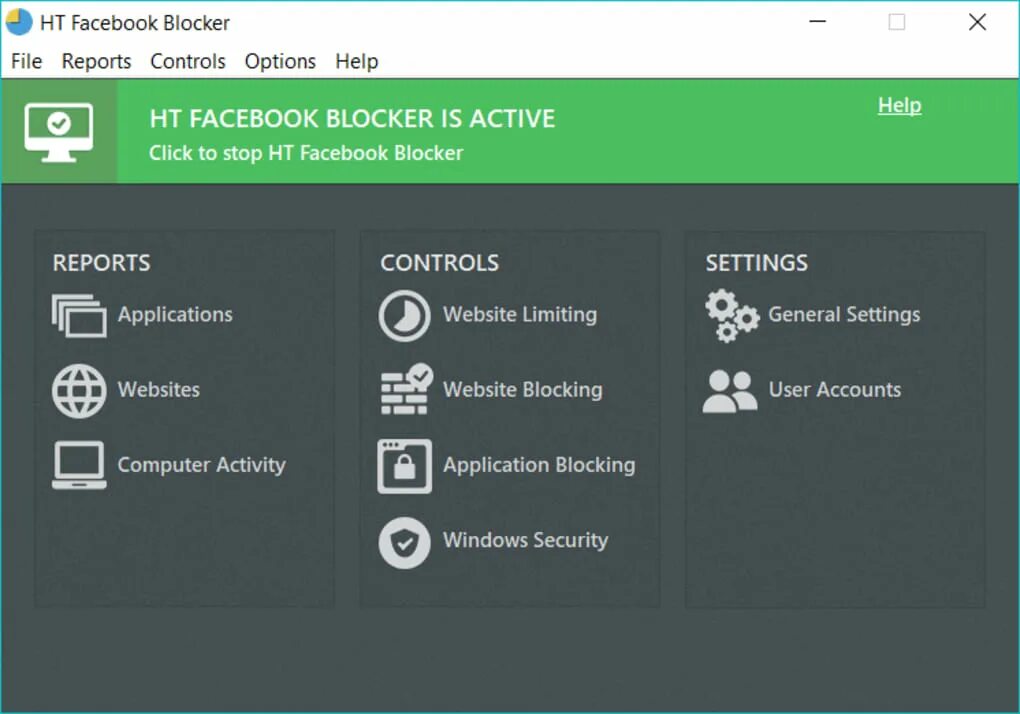
Task: Click the HT Facebook Blocker title bar logo
Action: [19, 21]
